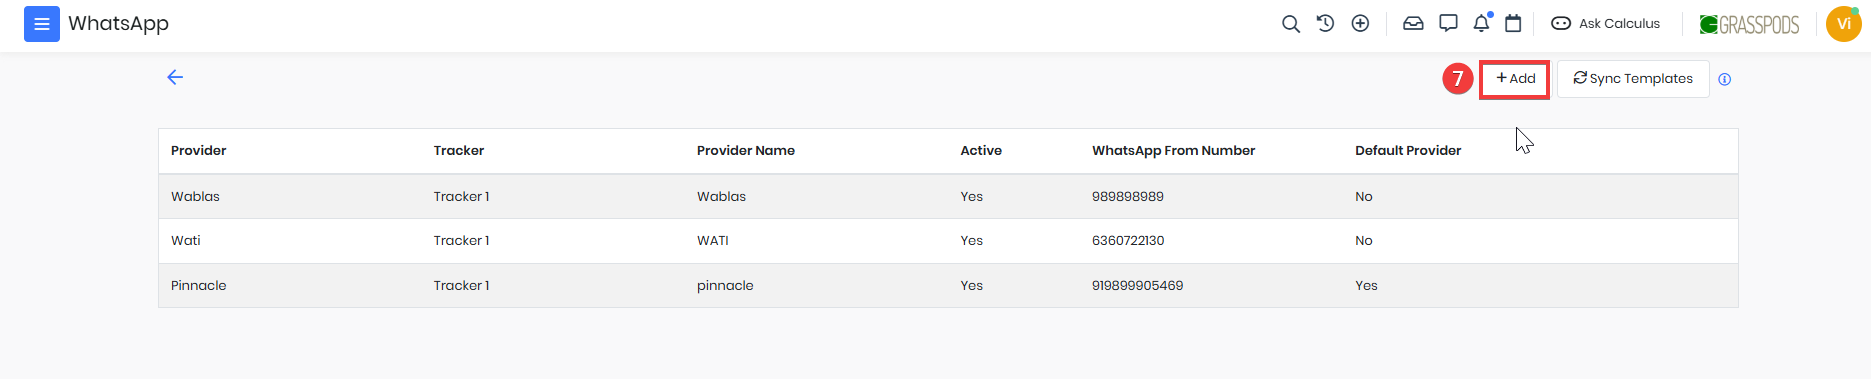Click the search magnifier icon
This screenshot has height=379, width=1871.
(1291, 24)
